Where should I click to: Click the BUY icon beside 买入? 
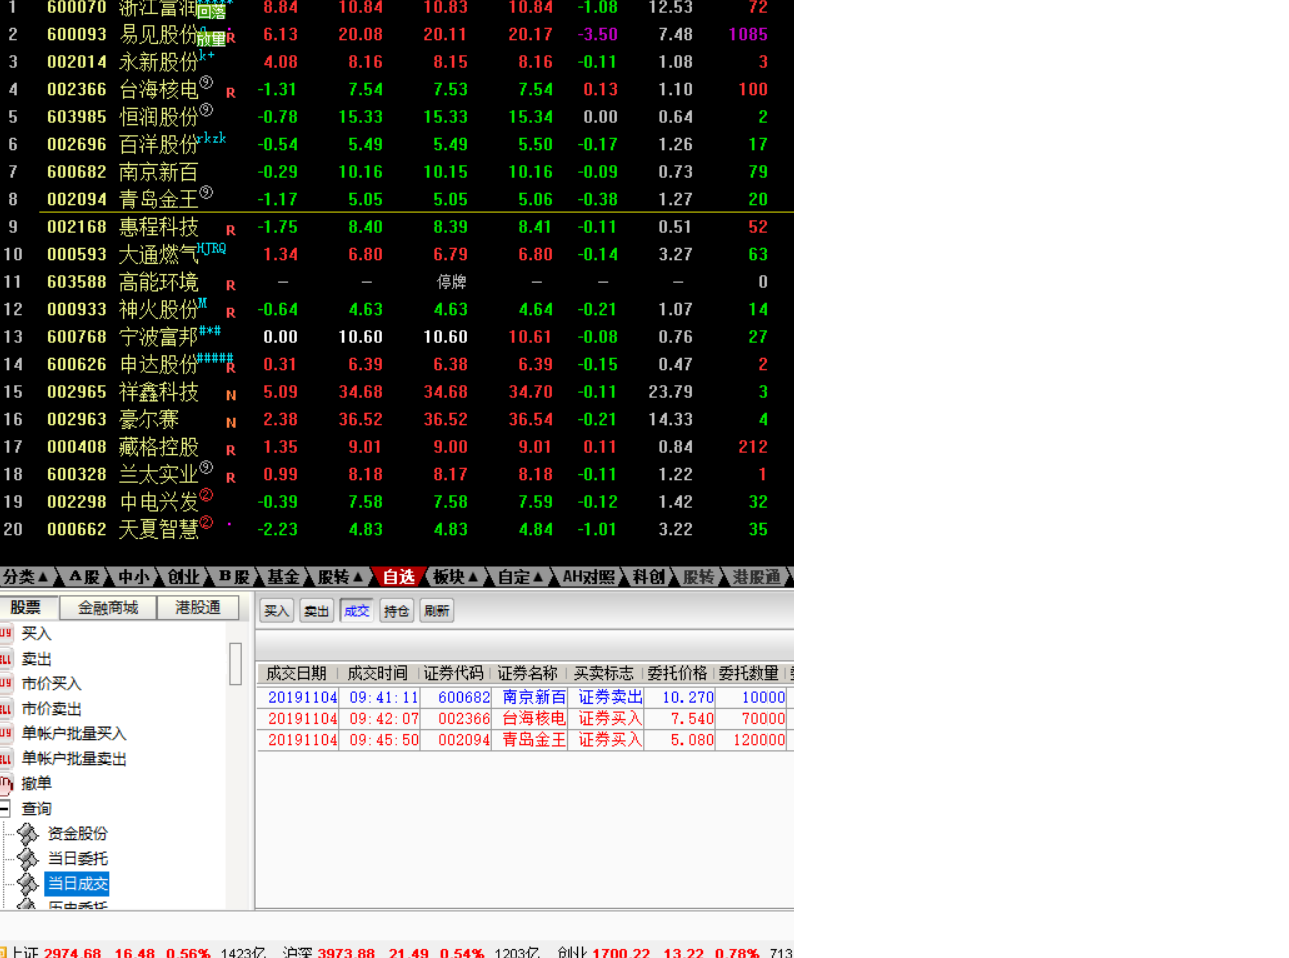pos(5,633)
